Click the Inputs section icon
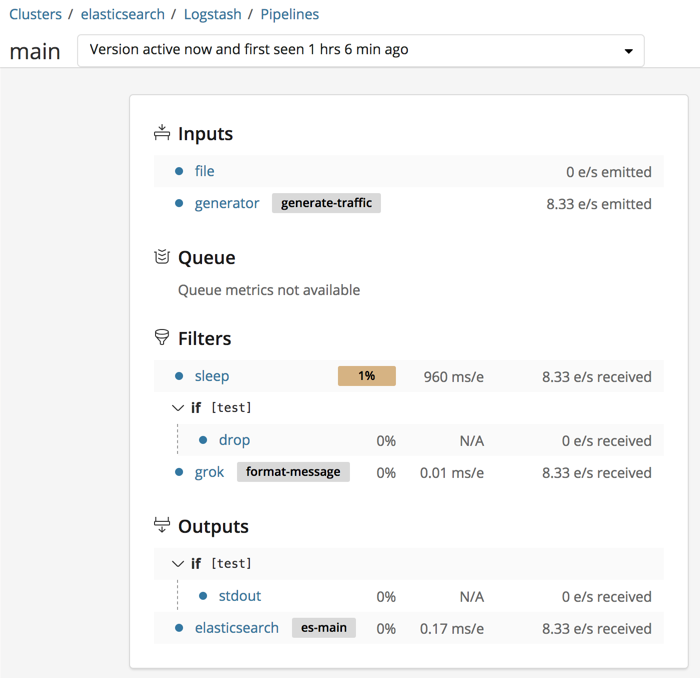Screen dimensions: 700x678 point(162,133)
